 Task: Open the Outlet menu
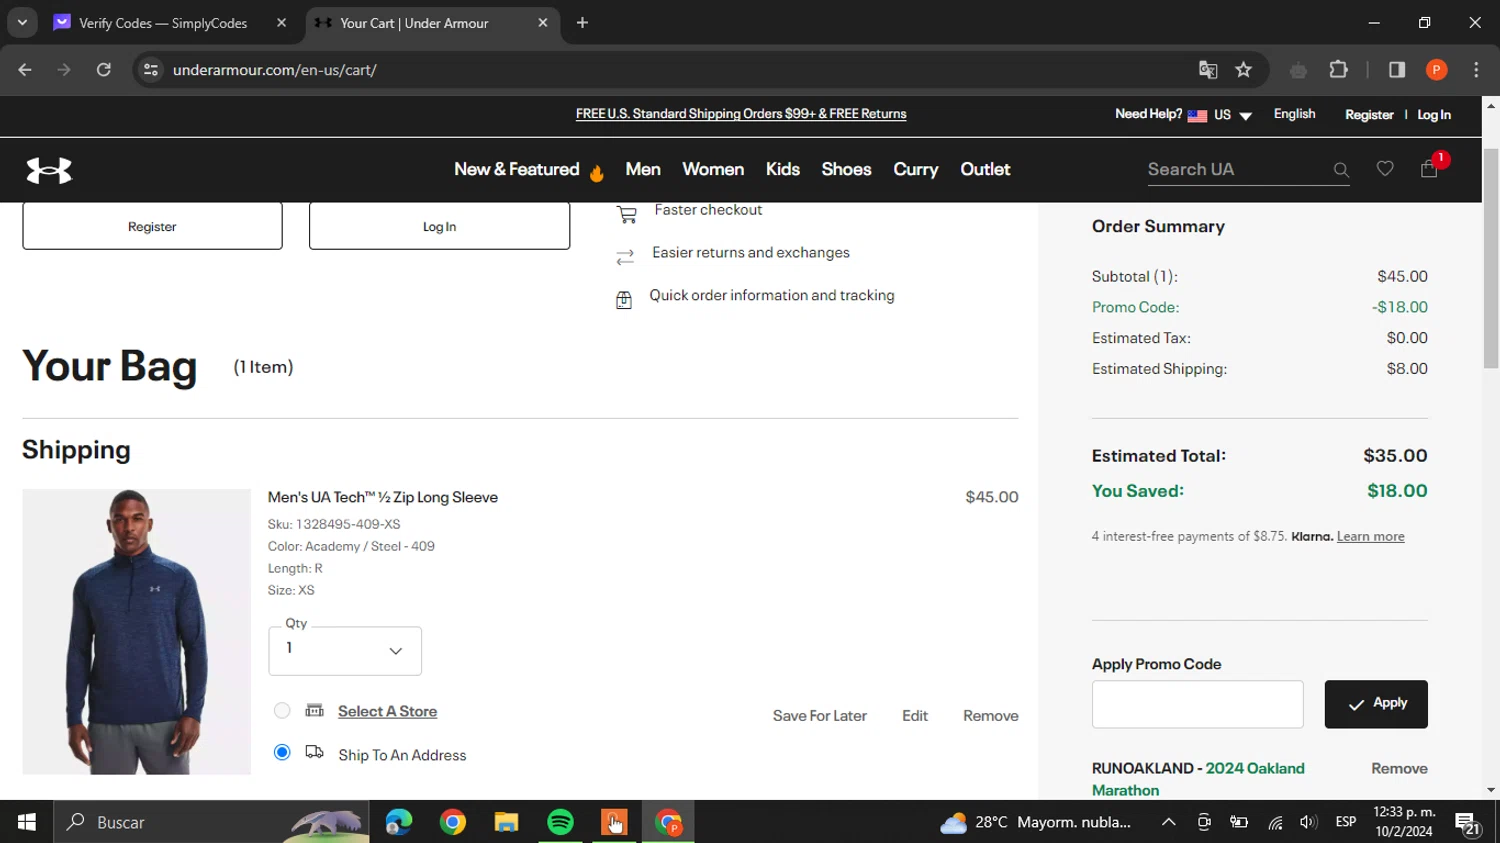tap(985, 169)
